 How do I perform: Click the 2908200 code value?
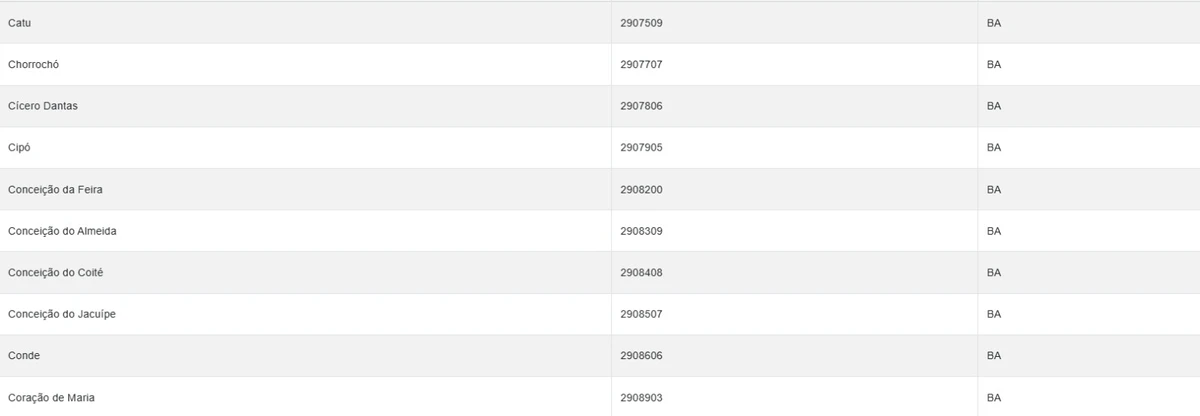(x=641, y=190)
